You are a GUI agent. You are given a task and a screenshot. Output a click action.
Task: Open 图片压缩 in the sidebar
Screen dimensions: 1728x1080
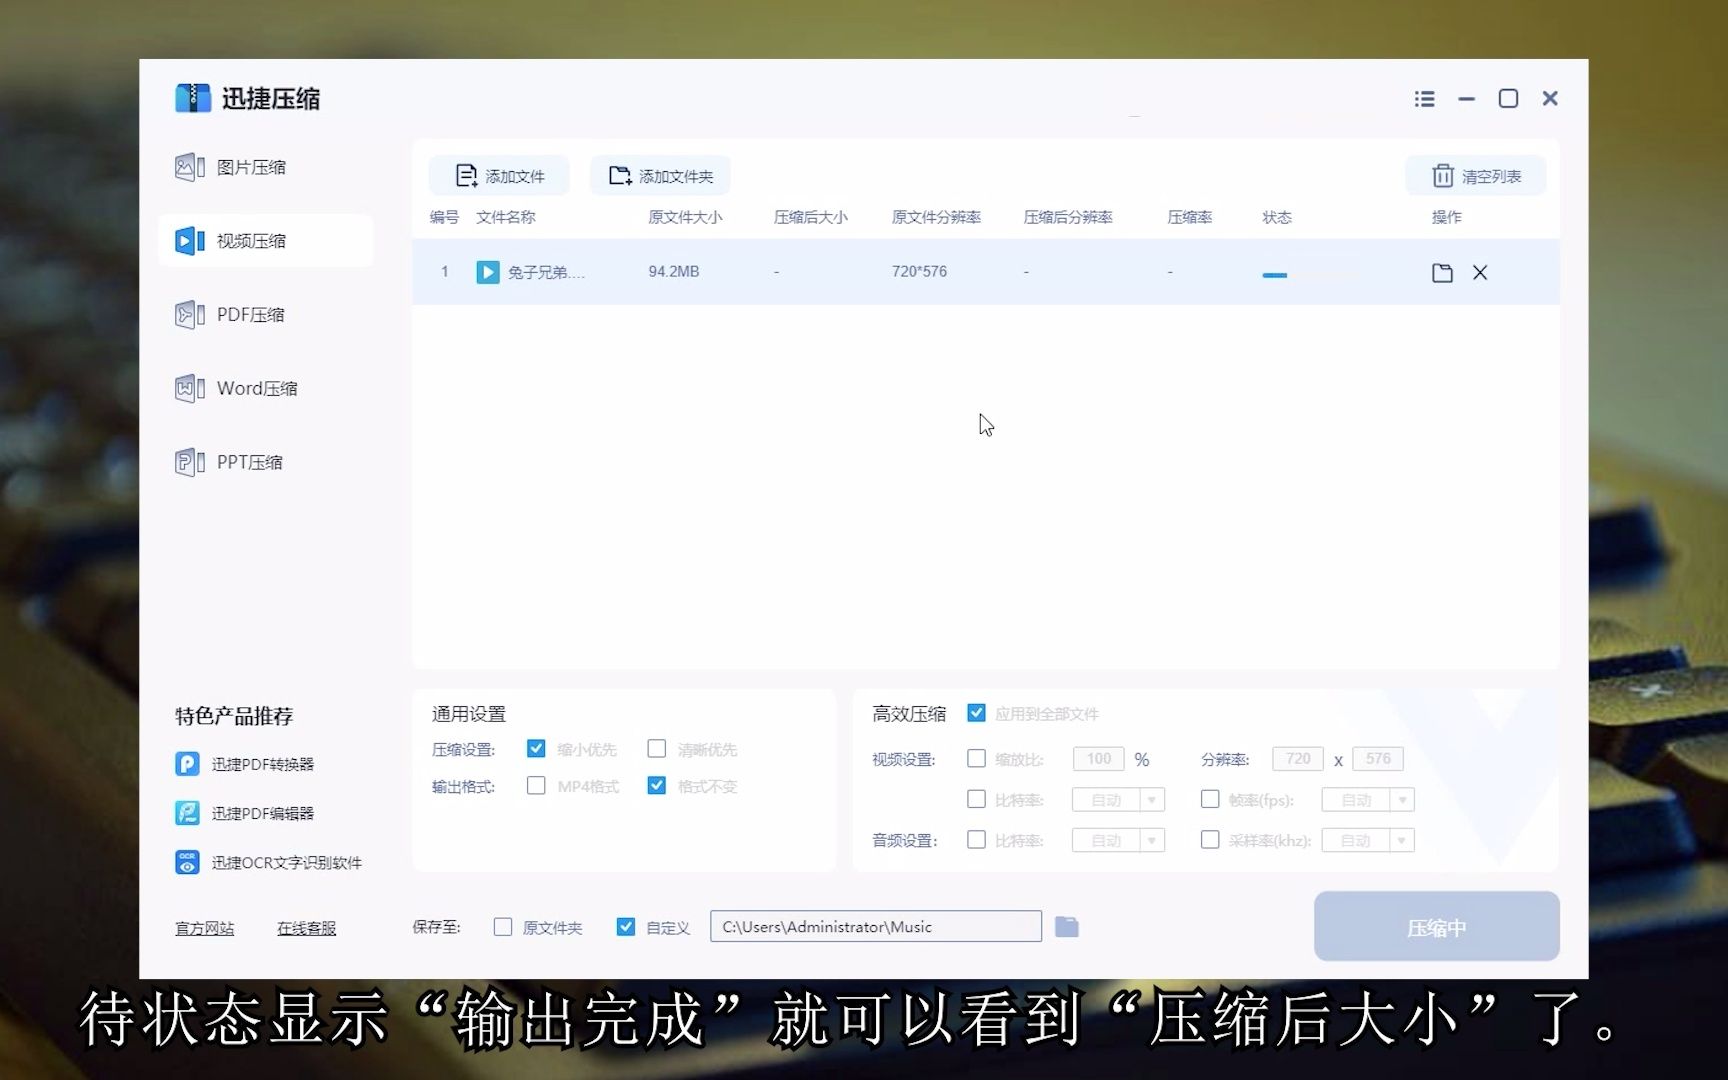tap(231, 167)
